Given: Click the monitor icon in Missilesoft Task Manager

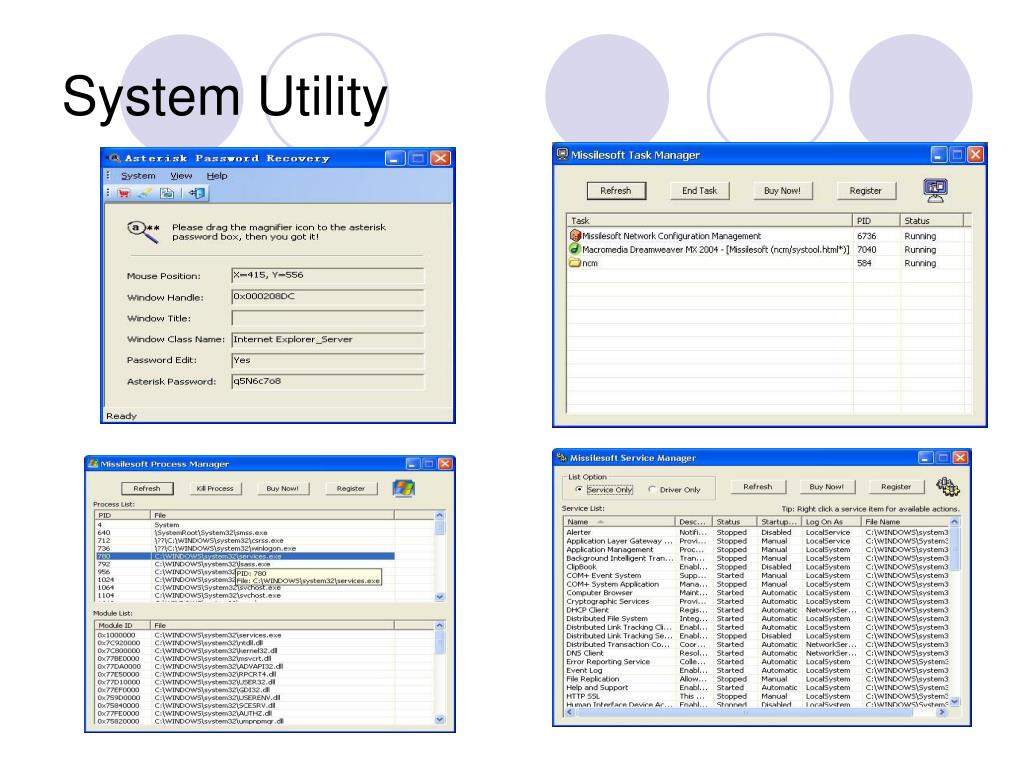Looking at the screenshot, I should pos(936,190).
